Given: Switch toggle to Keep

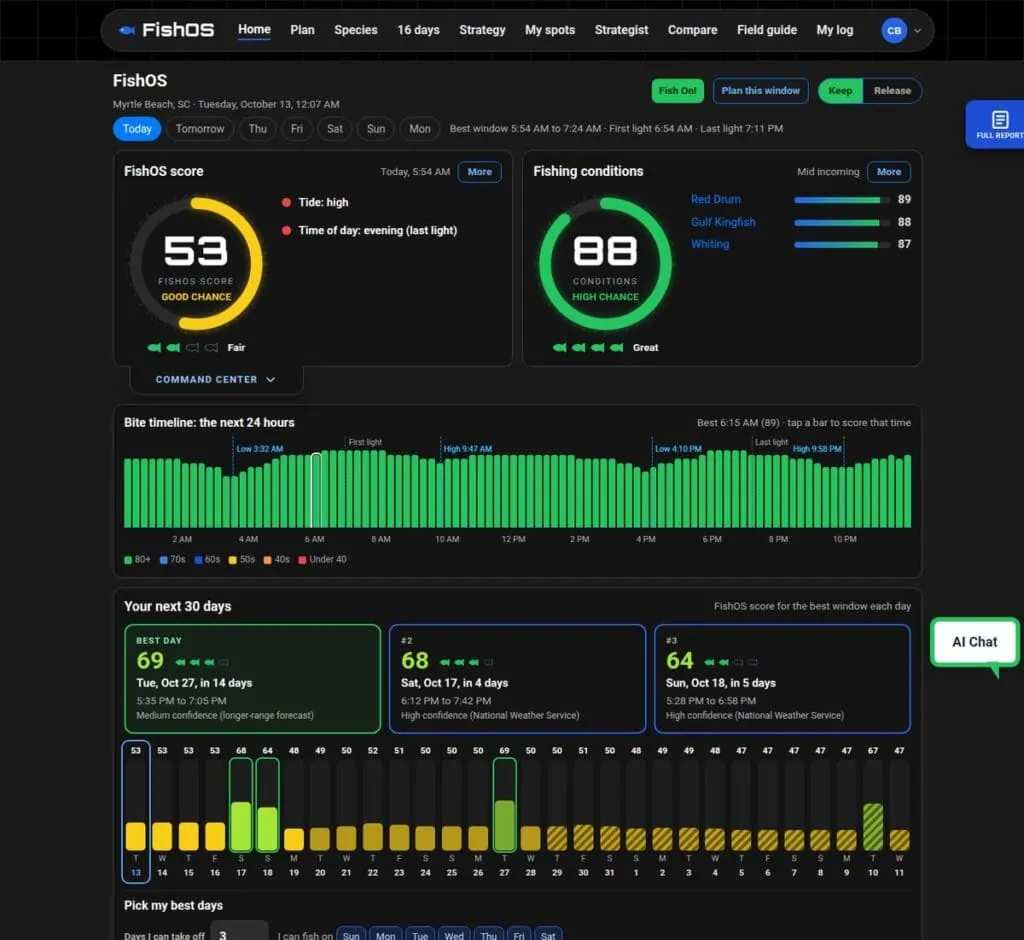Looking at the screenshot, I should [840, 91].
